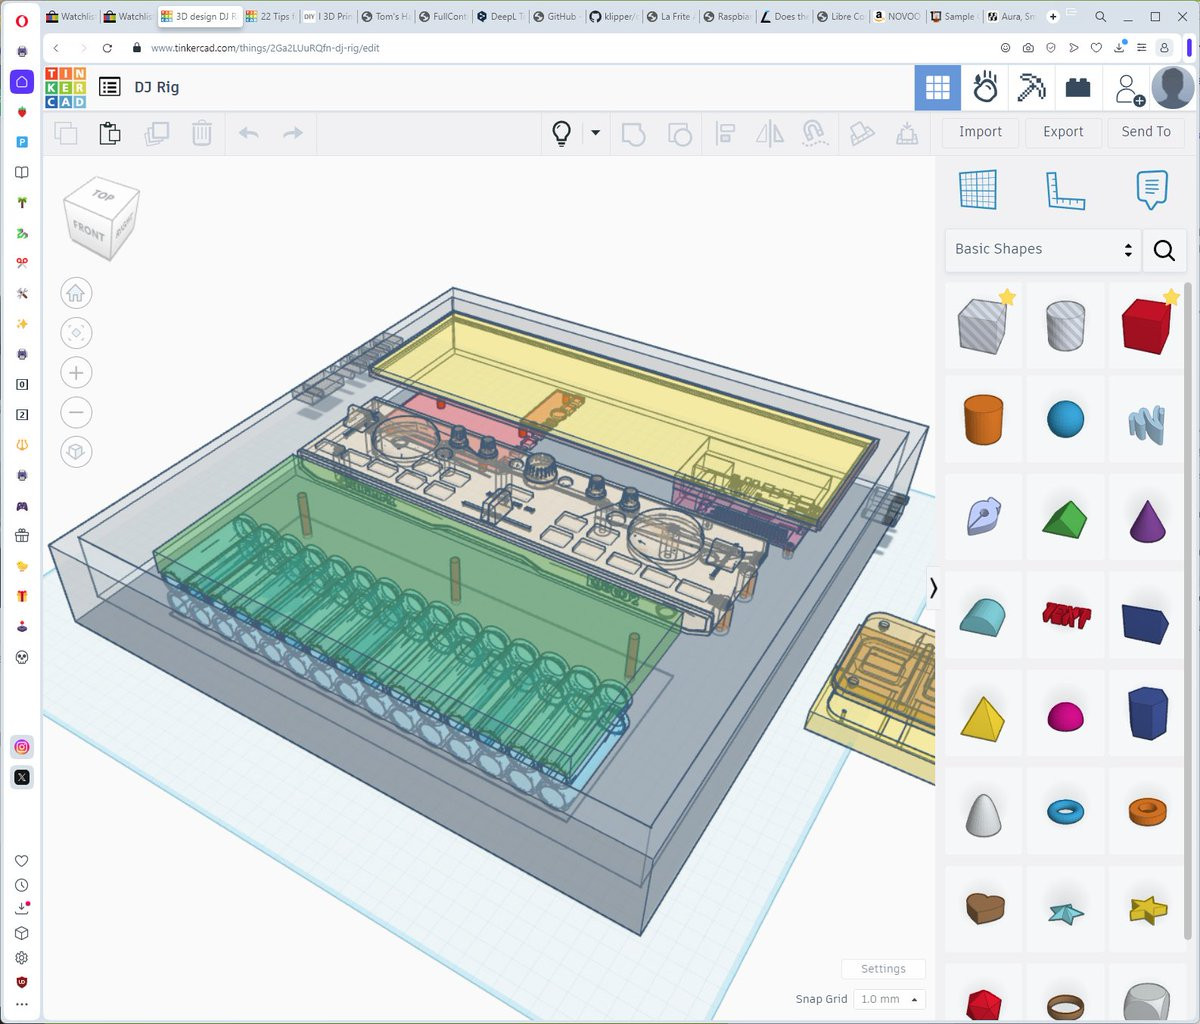Image resolution: width=1200 pixels, height=1024 pixels.
Task: Select the 3D design grid view icon
Action: click(x=937, y=88)
